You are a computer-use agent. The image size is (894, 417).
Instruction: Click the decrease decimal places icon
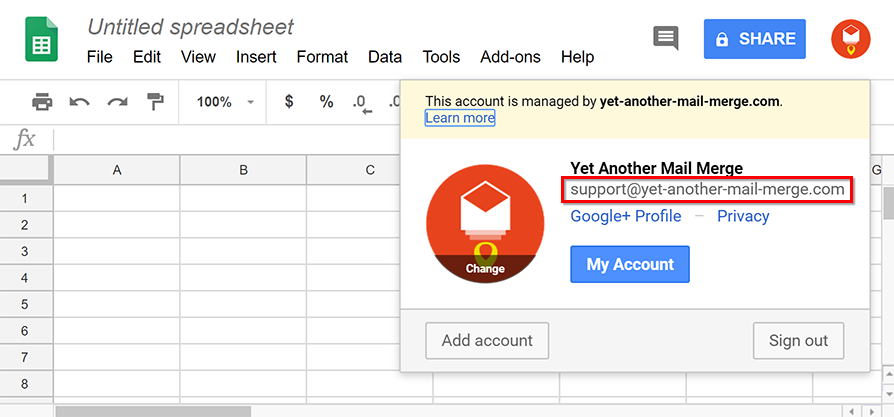pos(361,103)
